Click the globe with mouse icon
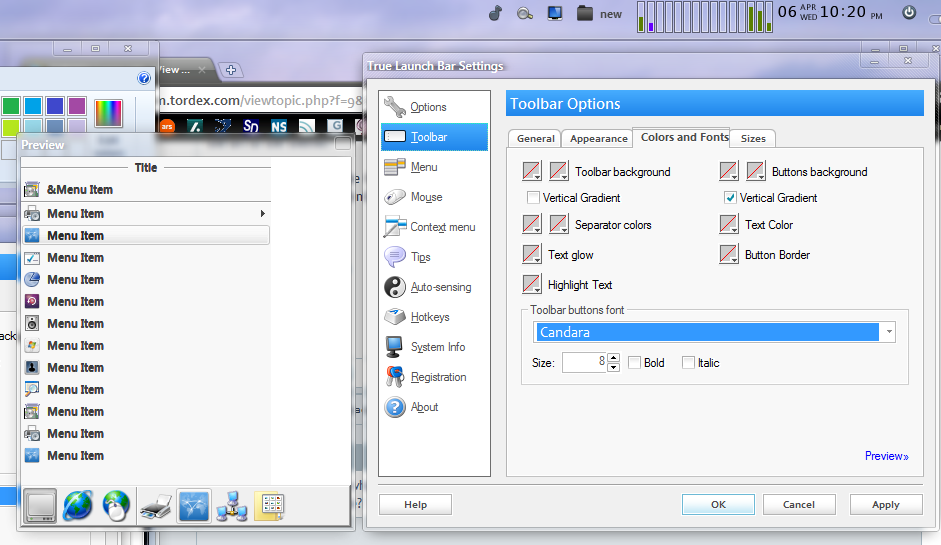This screenshot has height=545, width=941. coord(117,506)
